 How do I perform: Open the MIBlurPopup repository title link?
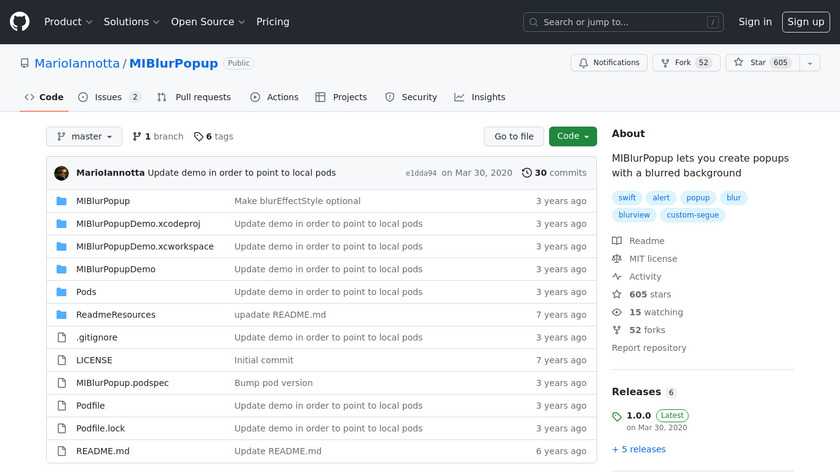coord(174,63)
